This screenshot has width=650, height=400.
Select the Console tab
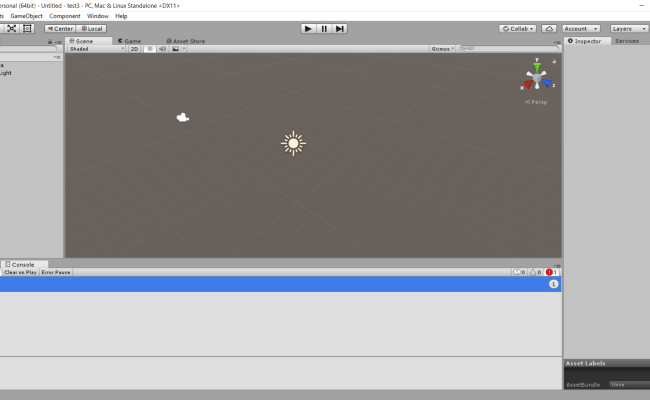tap(24, 264)
